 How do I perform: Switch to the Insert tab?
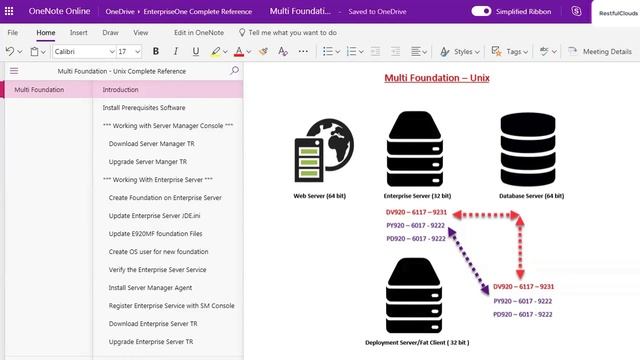click(78, 33)
